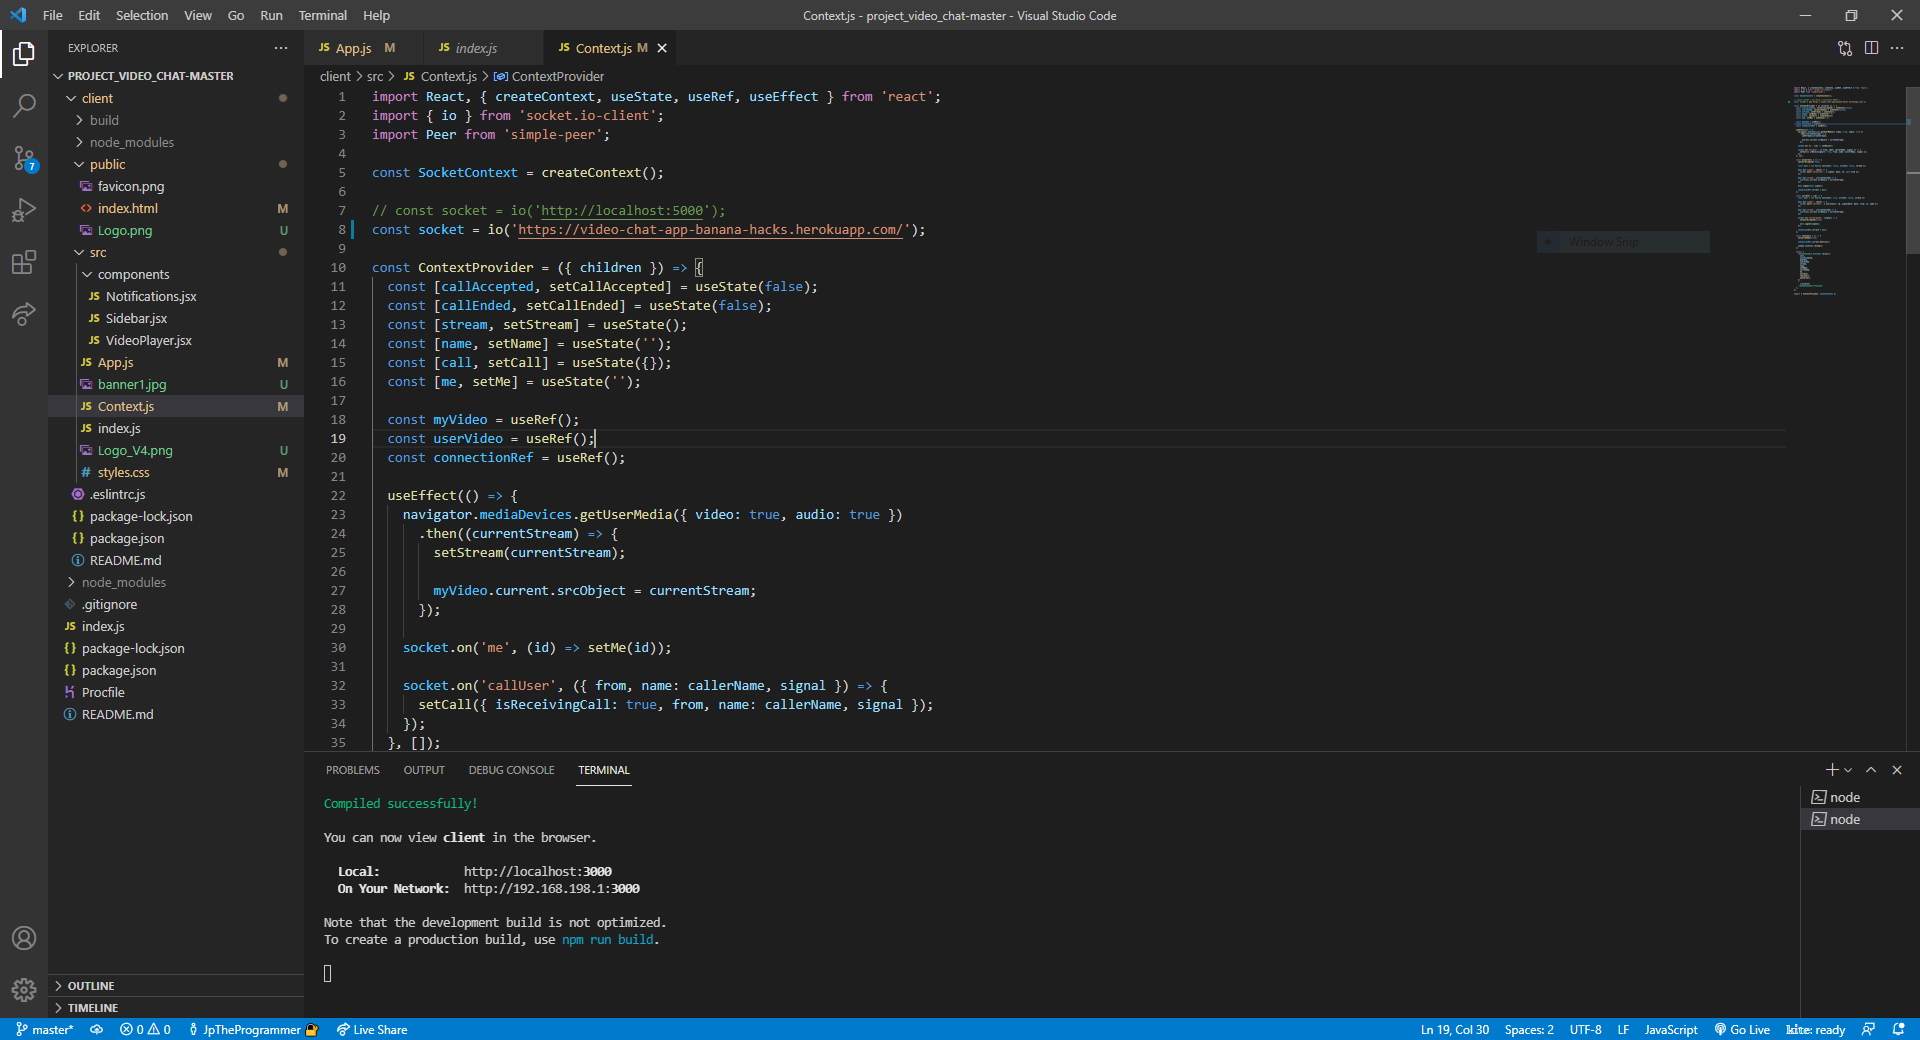Maximize the terminal panel size
The width and height of the screenshot is (1920, 1040).
[1871, 770]
